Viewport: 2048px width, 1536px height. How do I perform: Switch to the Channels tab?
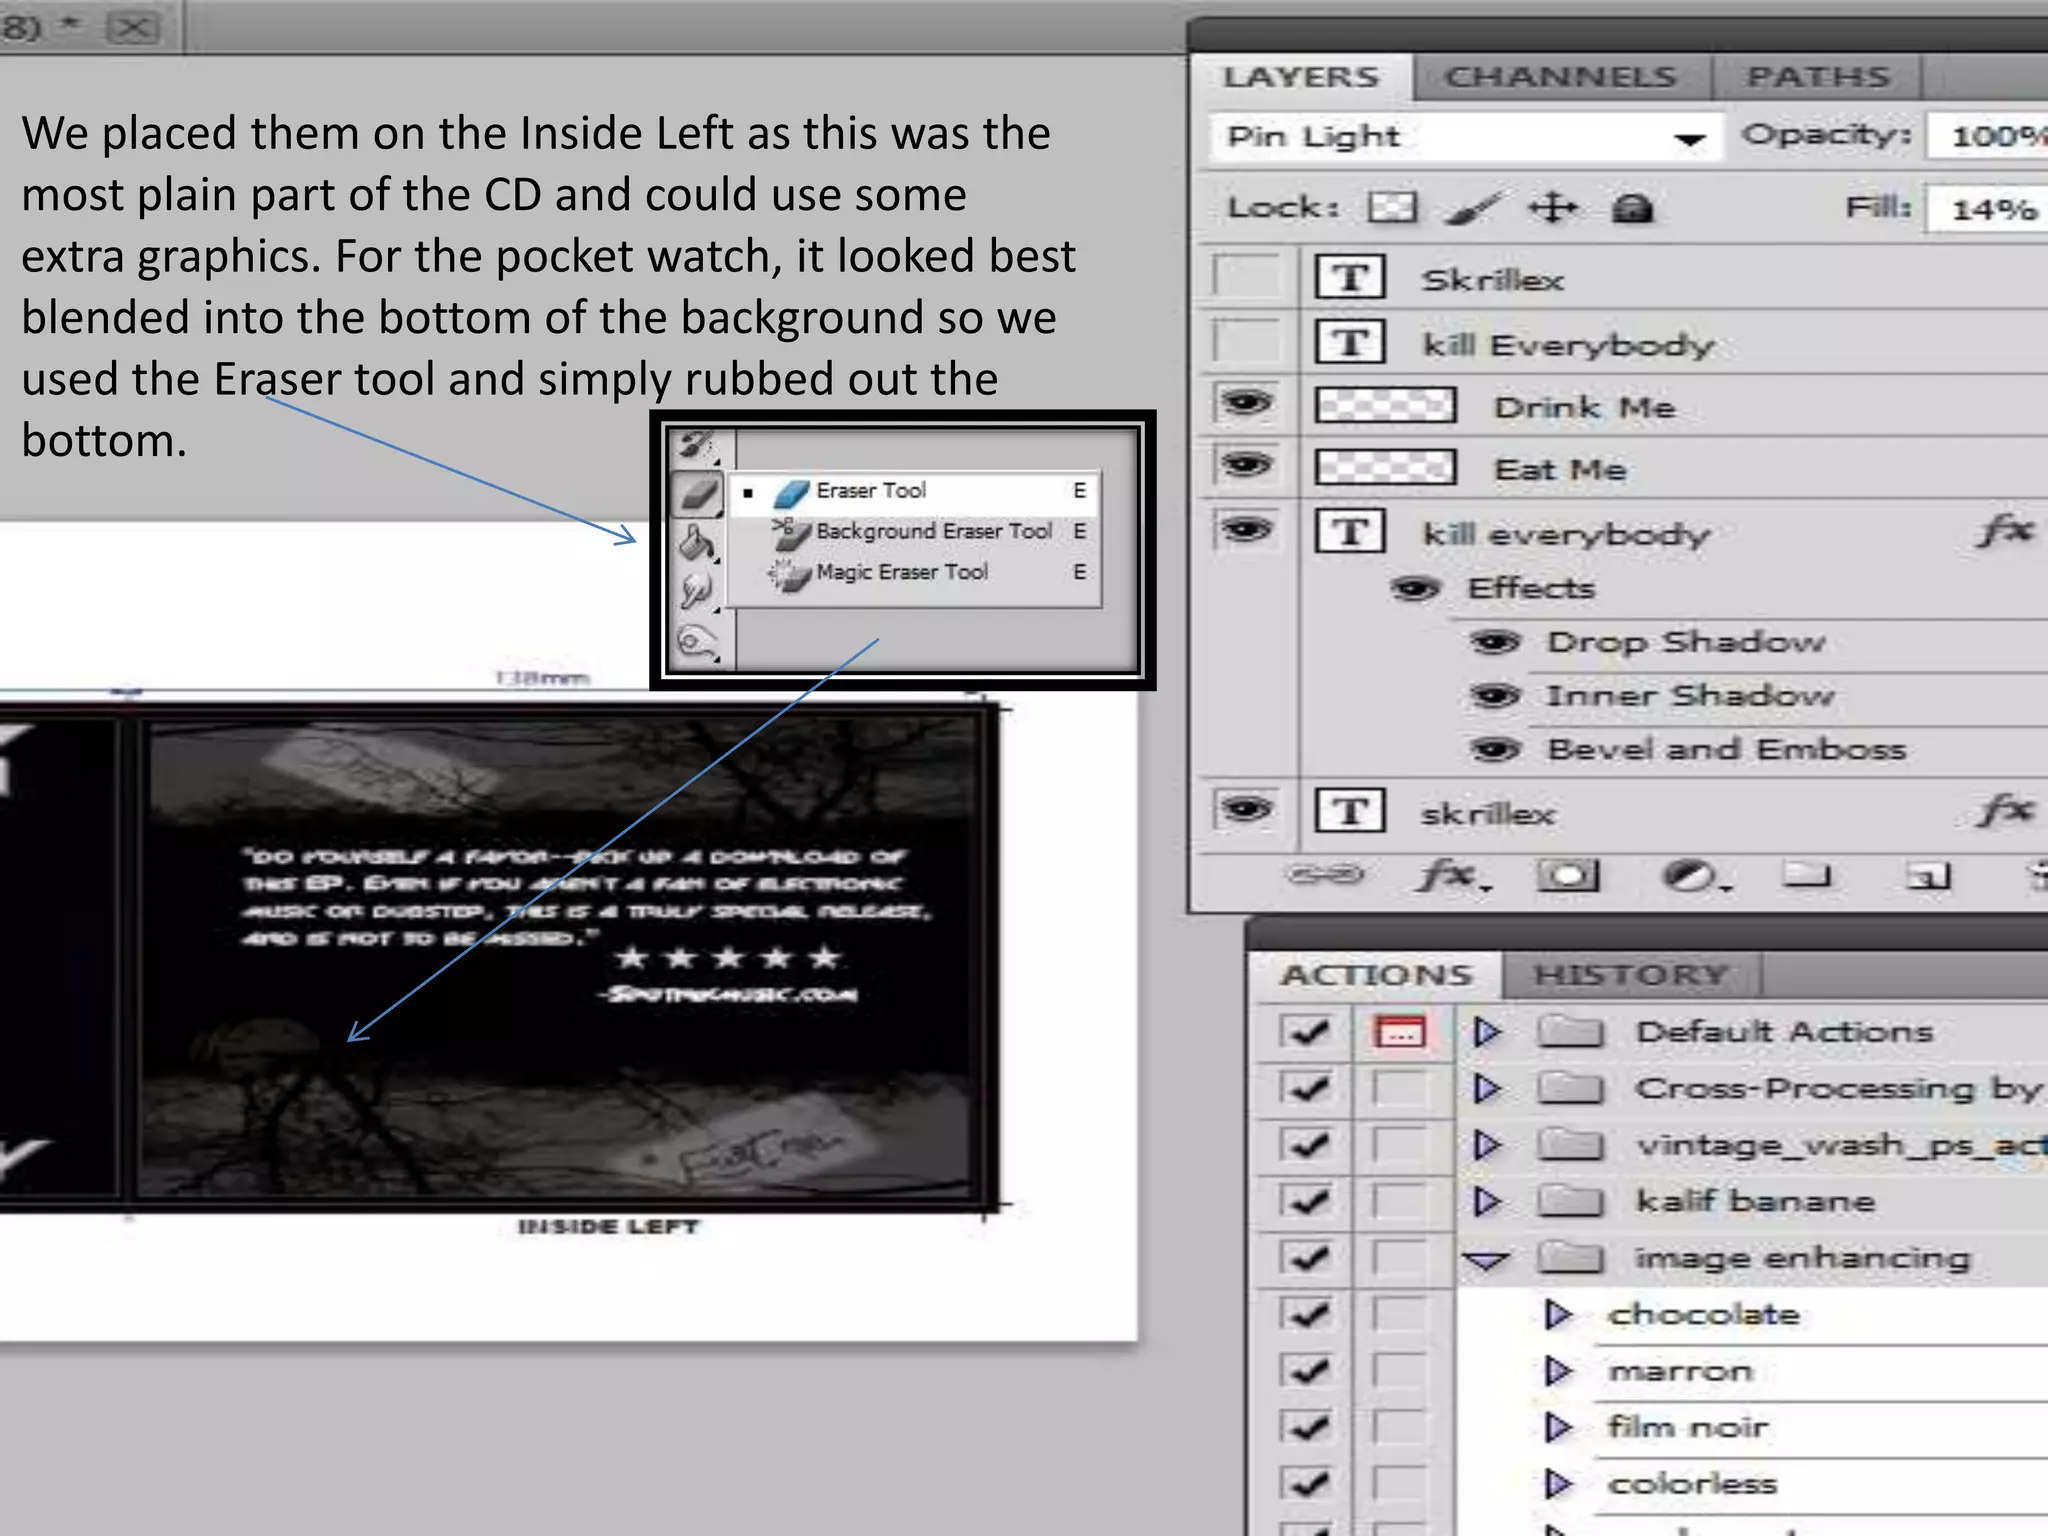coord(1561,77)
